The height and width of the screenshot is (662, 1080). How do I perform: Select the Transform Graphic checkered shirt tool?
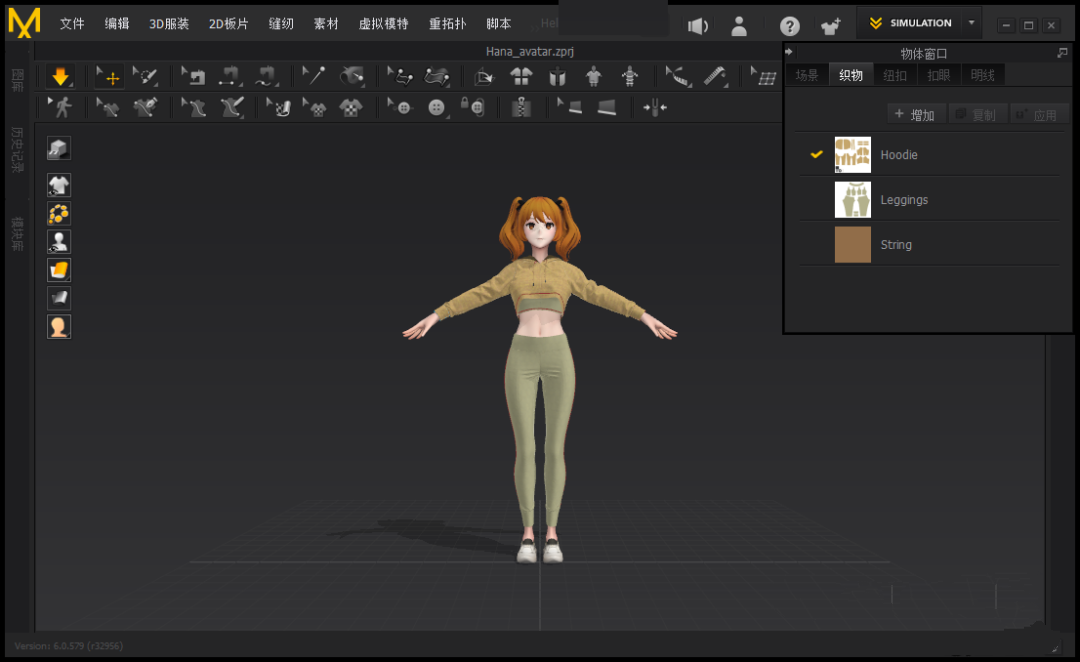(x=315, y=107)
